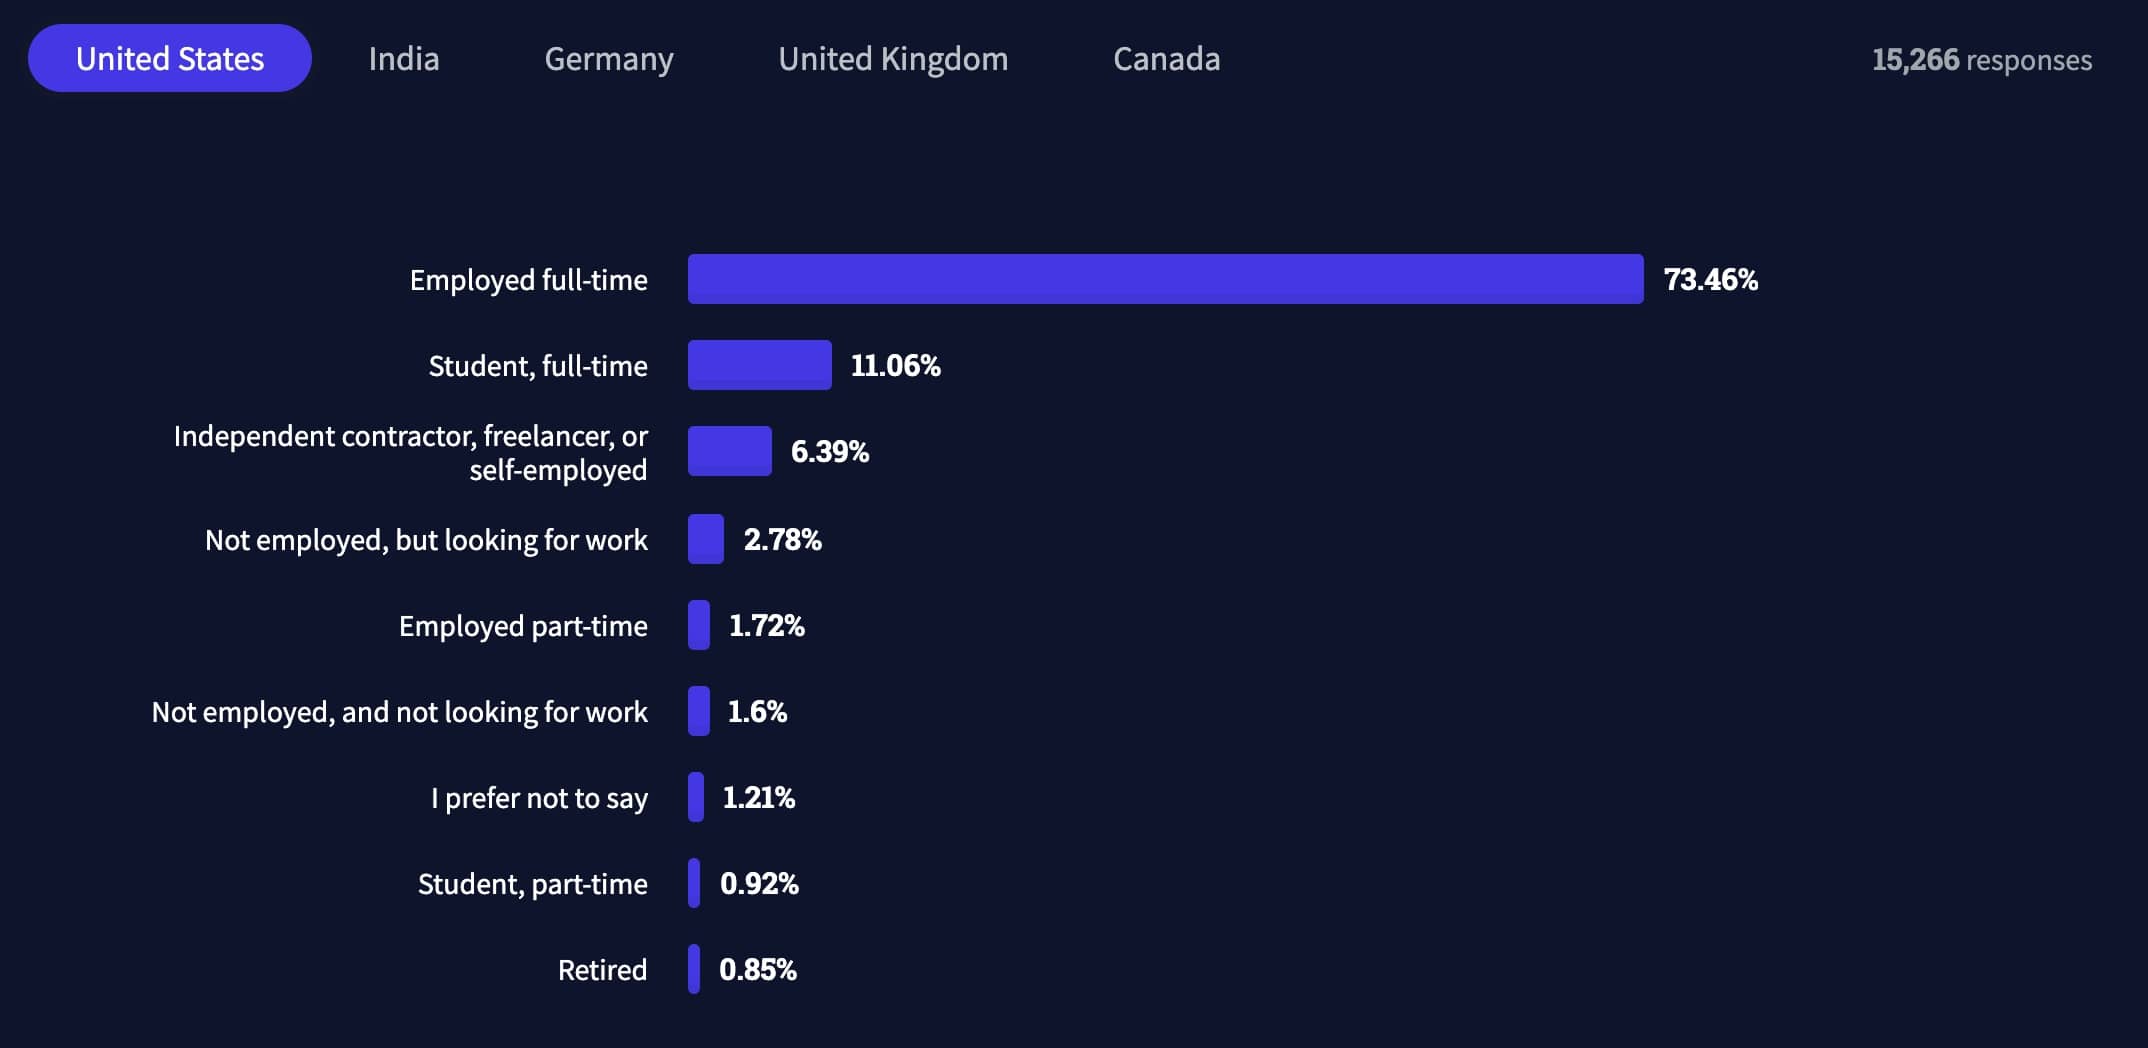Select the Student, part-time label

tap(532, 884)
